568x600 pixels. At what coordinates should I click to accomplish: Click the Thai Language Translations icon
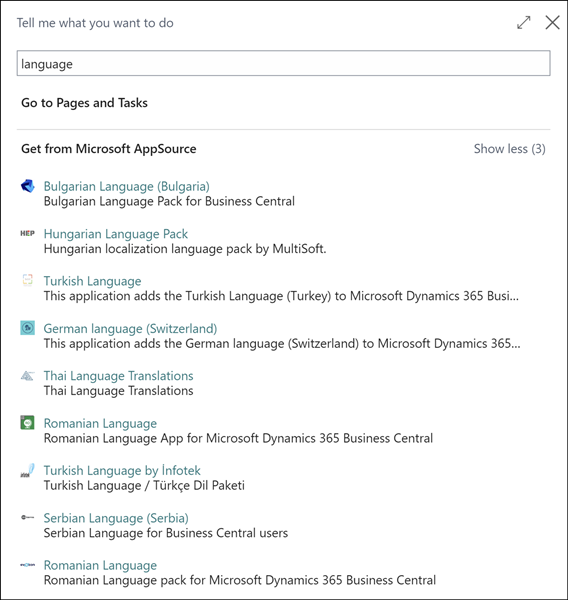[x=28, y=375]
